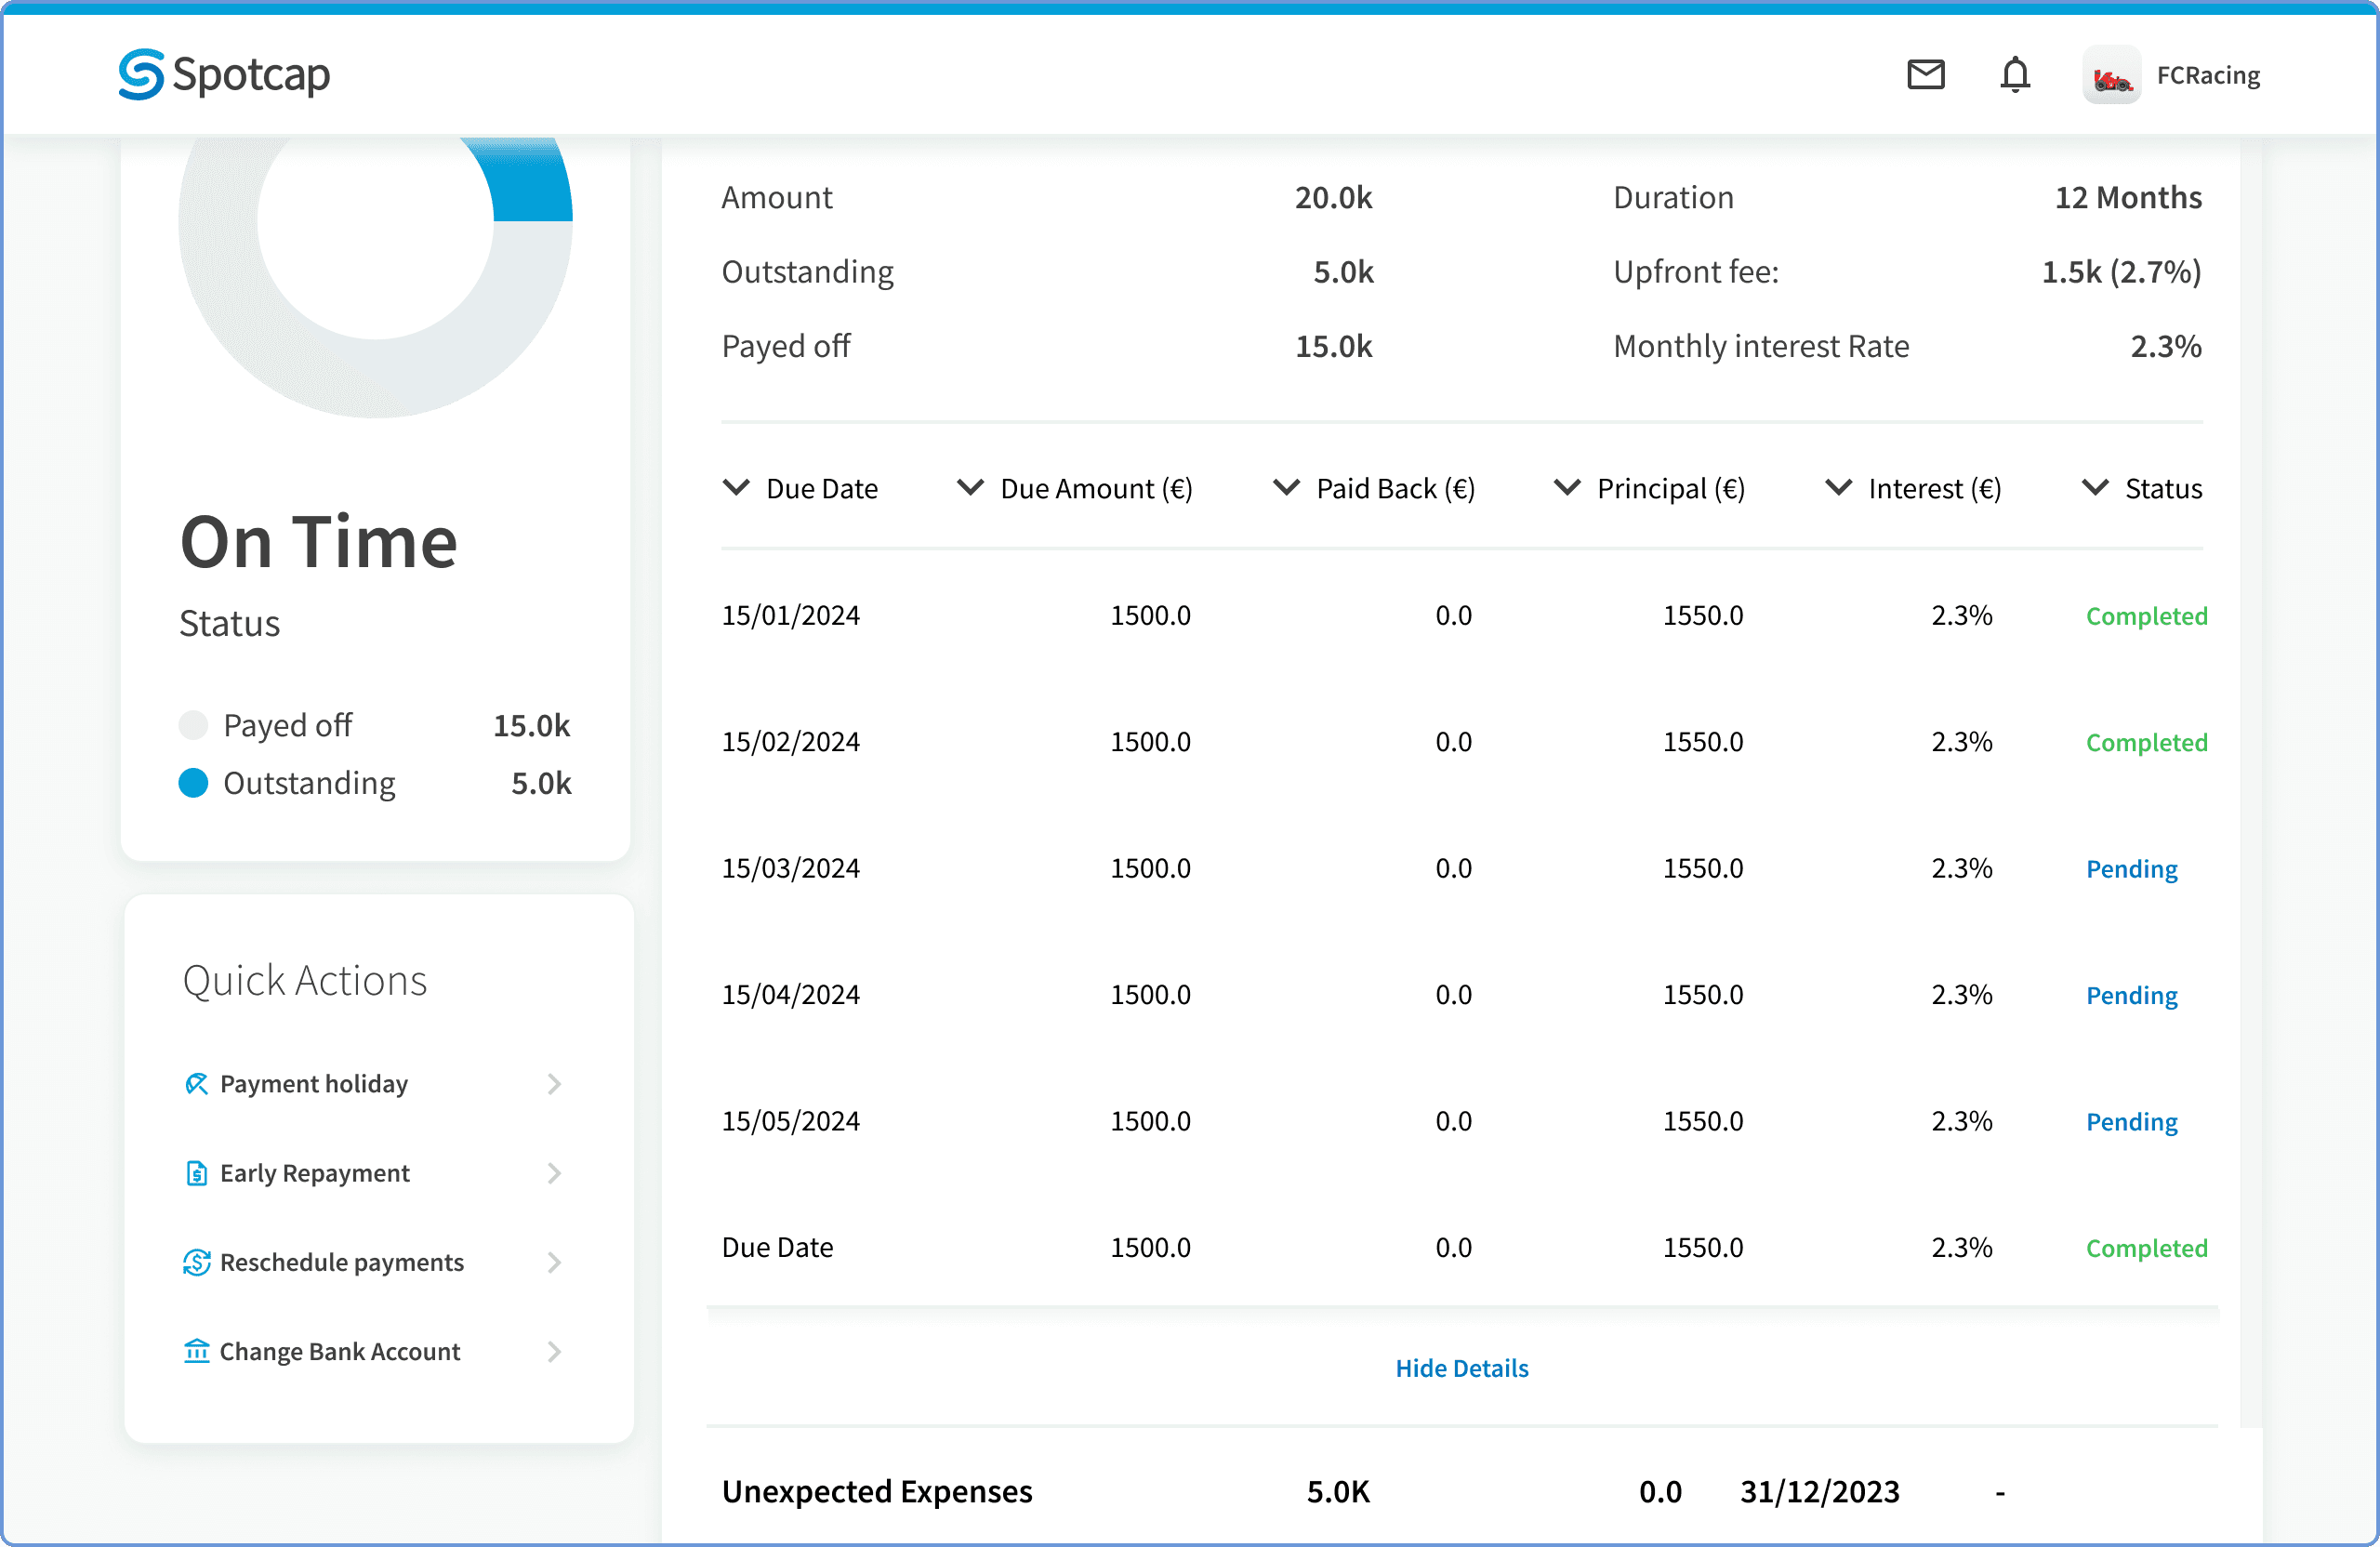This screenshot has width=2380, height=1547.
Task: Open the notifications bell
Action: pos(2014,75)
